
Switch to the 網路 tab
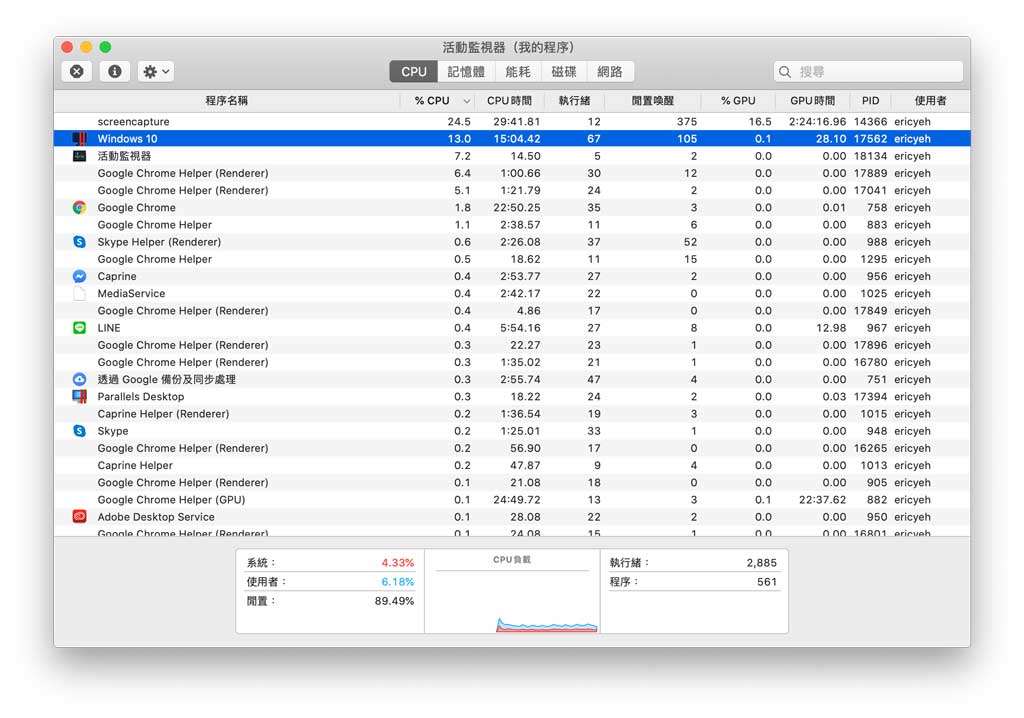(x=609, y=71)
